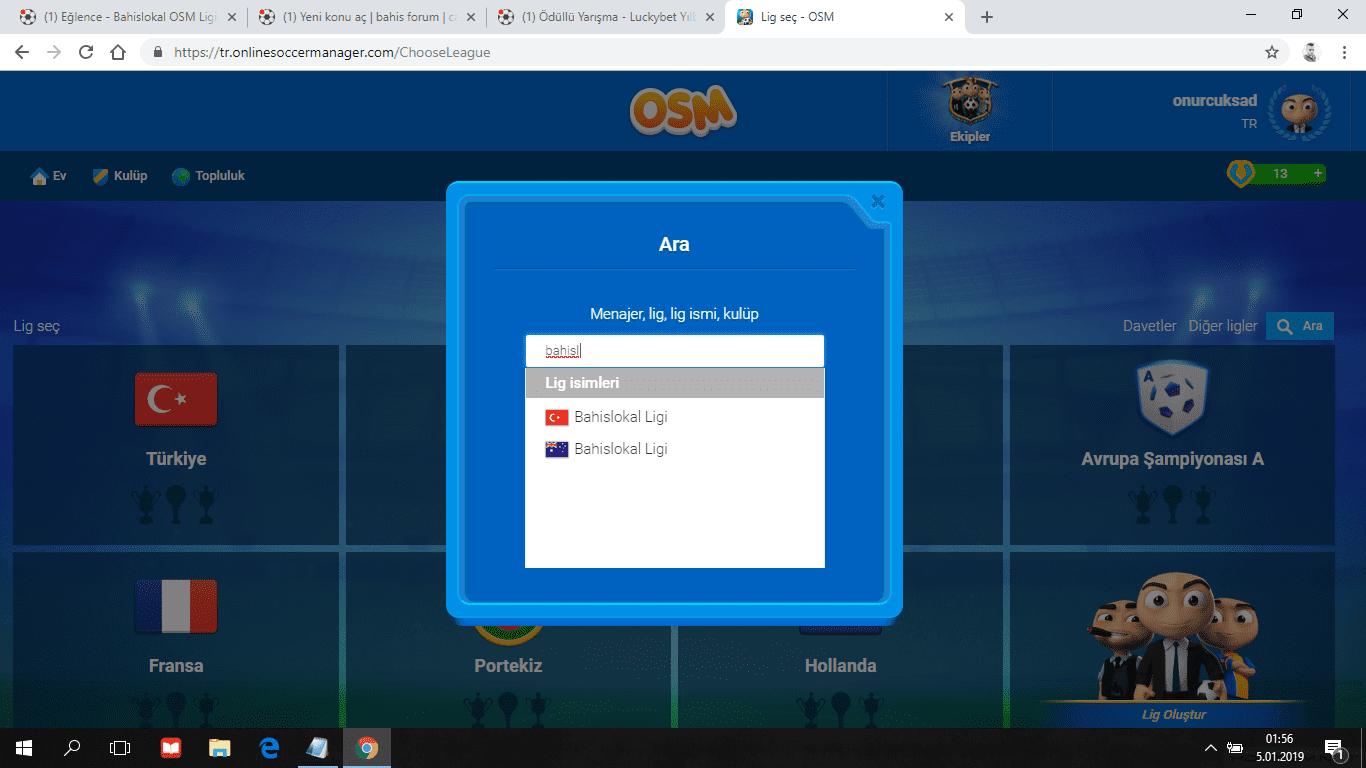Click the Ara search button
1366x768 pixels.
(1300, 326)
